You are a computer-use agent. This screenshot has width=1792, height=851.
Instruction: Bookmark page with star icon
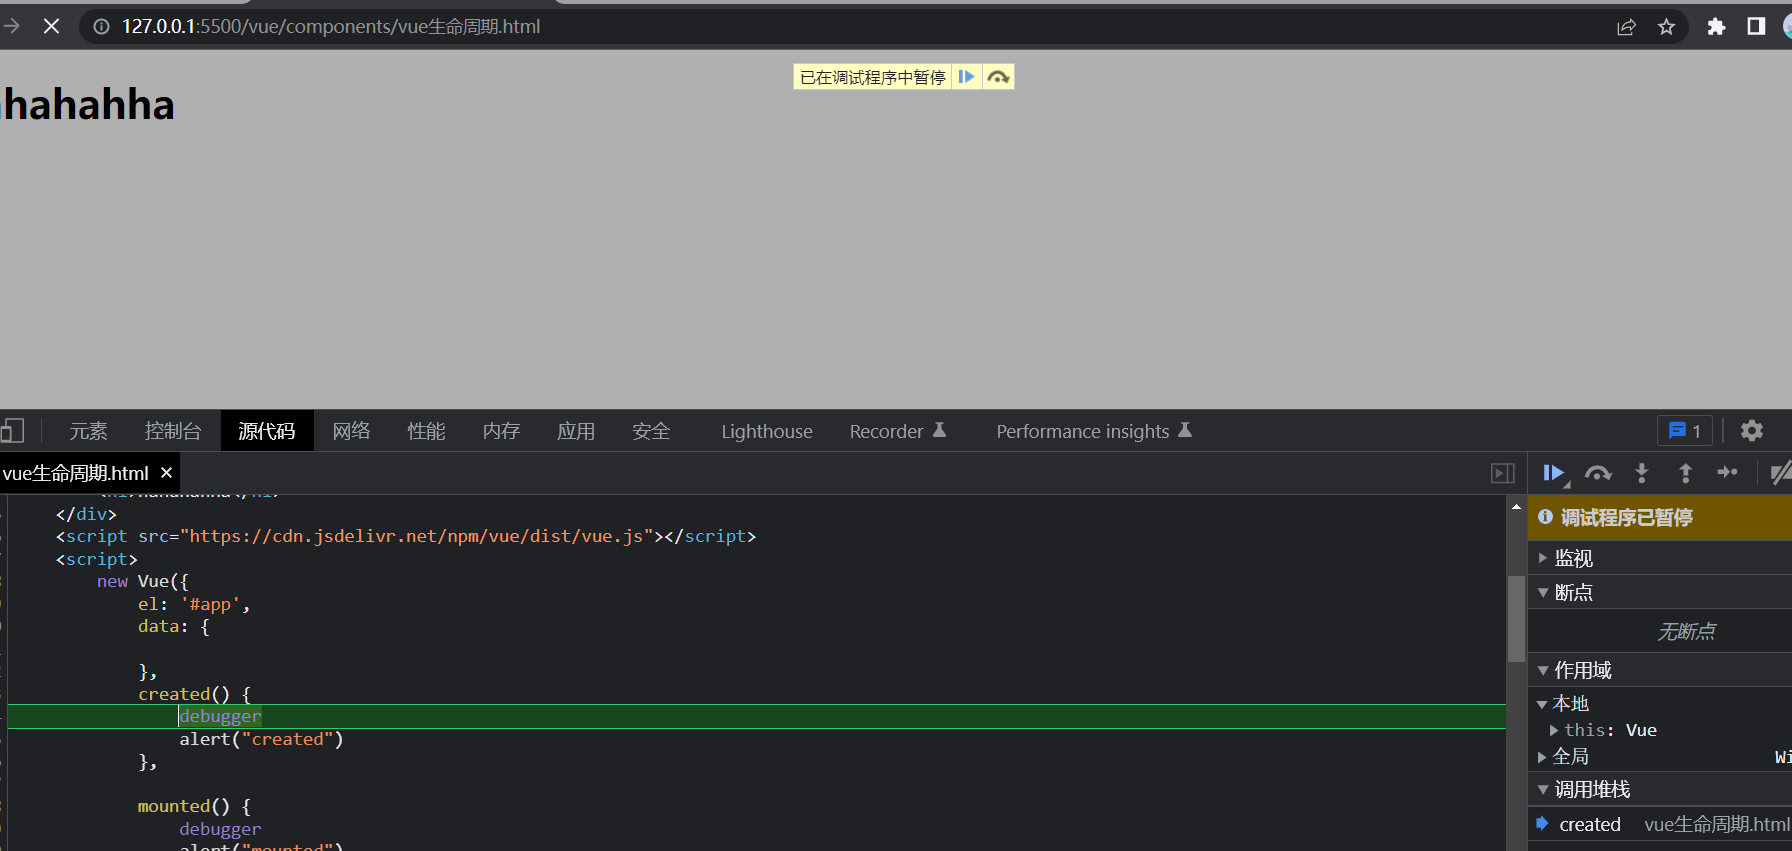1666,27
